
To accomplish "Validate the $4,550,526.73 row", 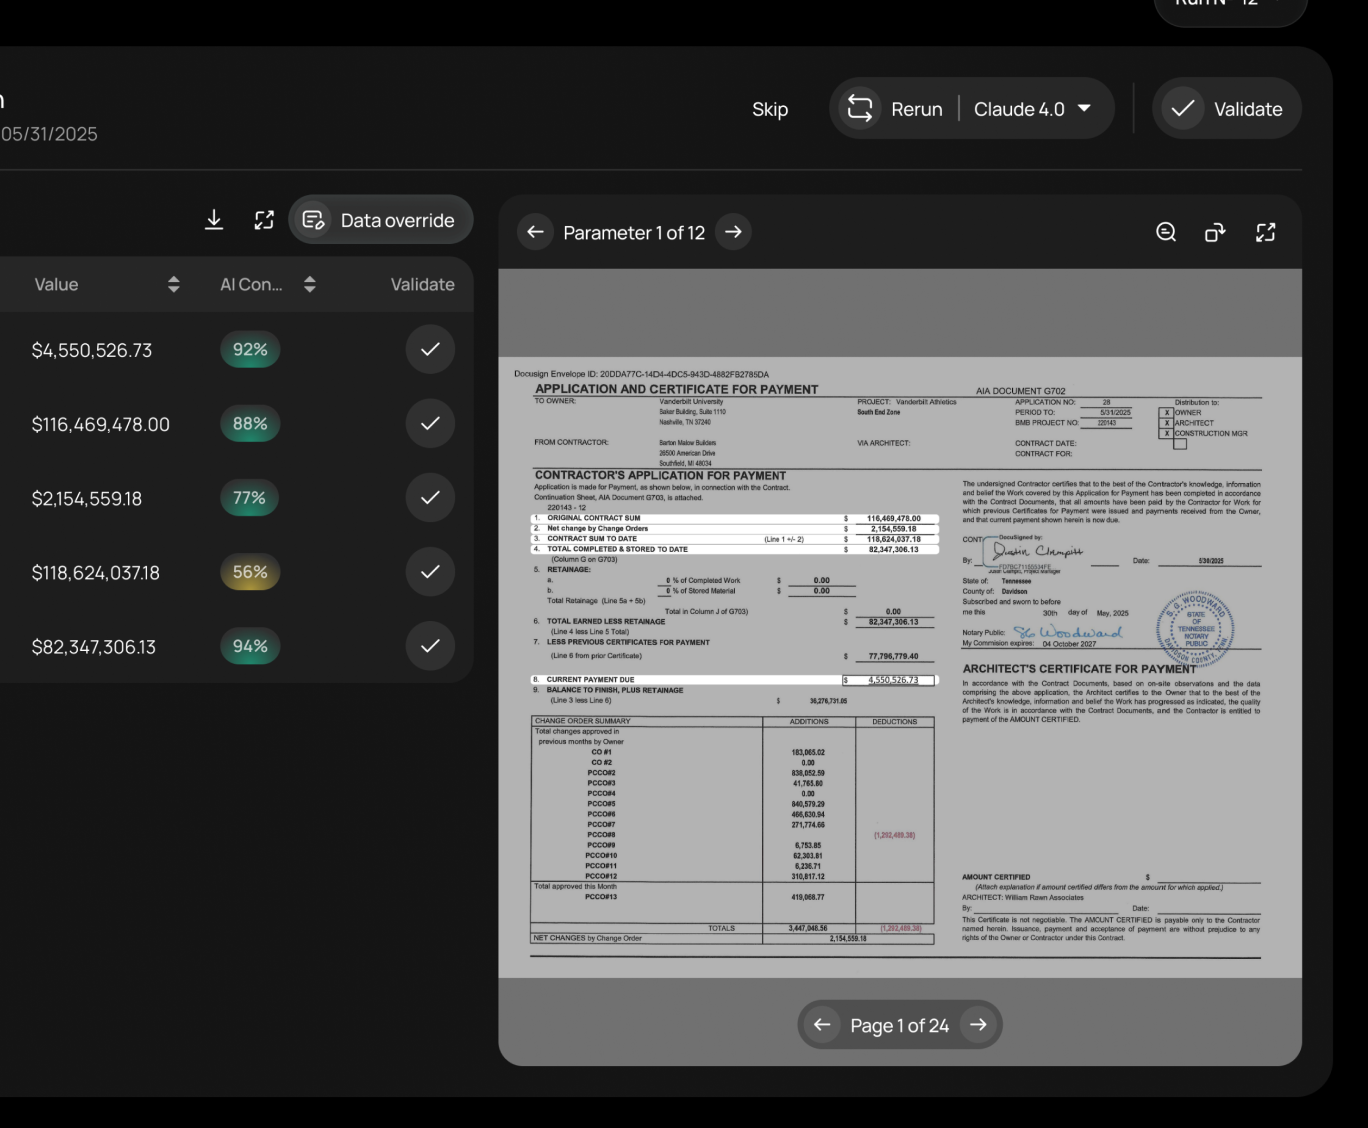I will pyautogui.click(x=430, y=350).
